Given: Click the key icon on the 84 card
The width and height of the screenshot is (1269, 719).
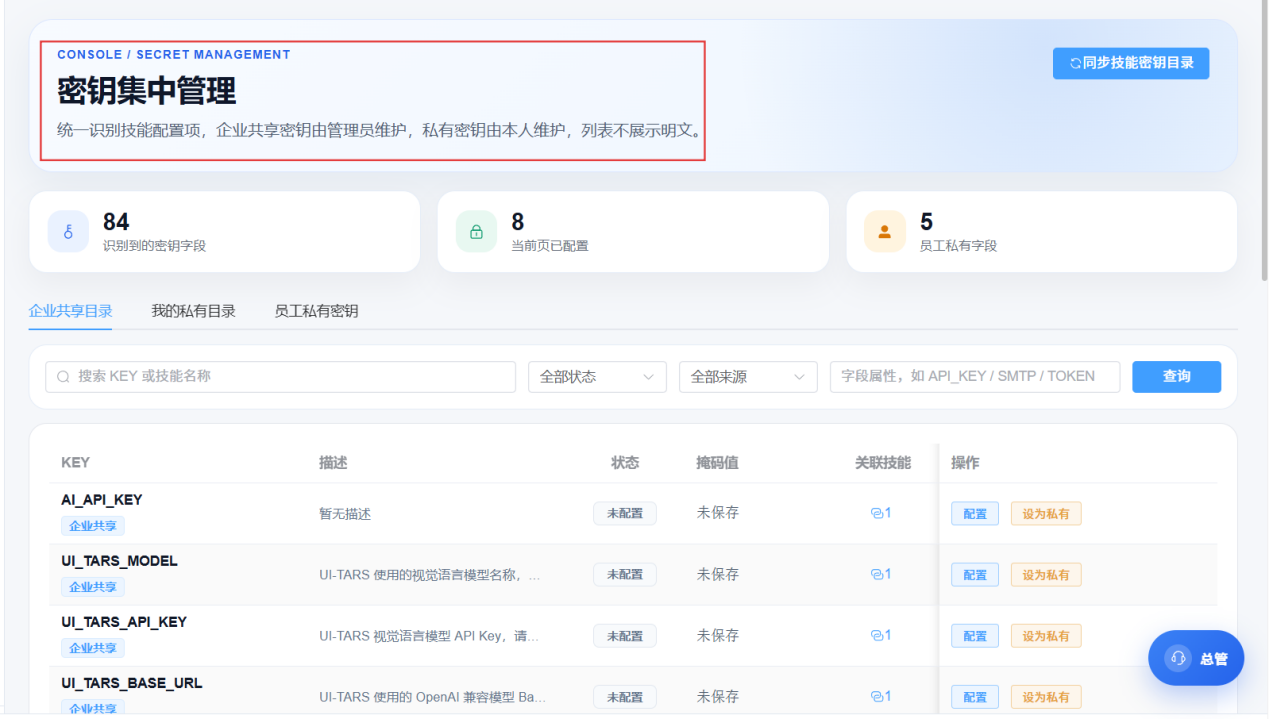Looking at the screenshot, I should pyautogui.click(x=68, y=232).
